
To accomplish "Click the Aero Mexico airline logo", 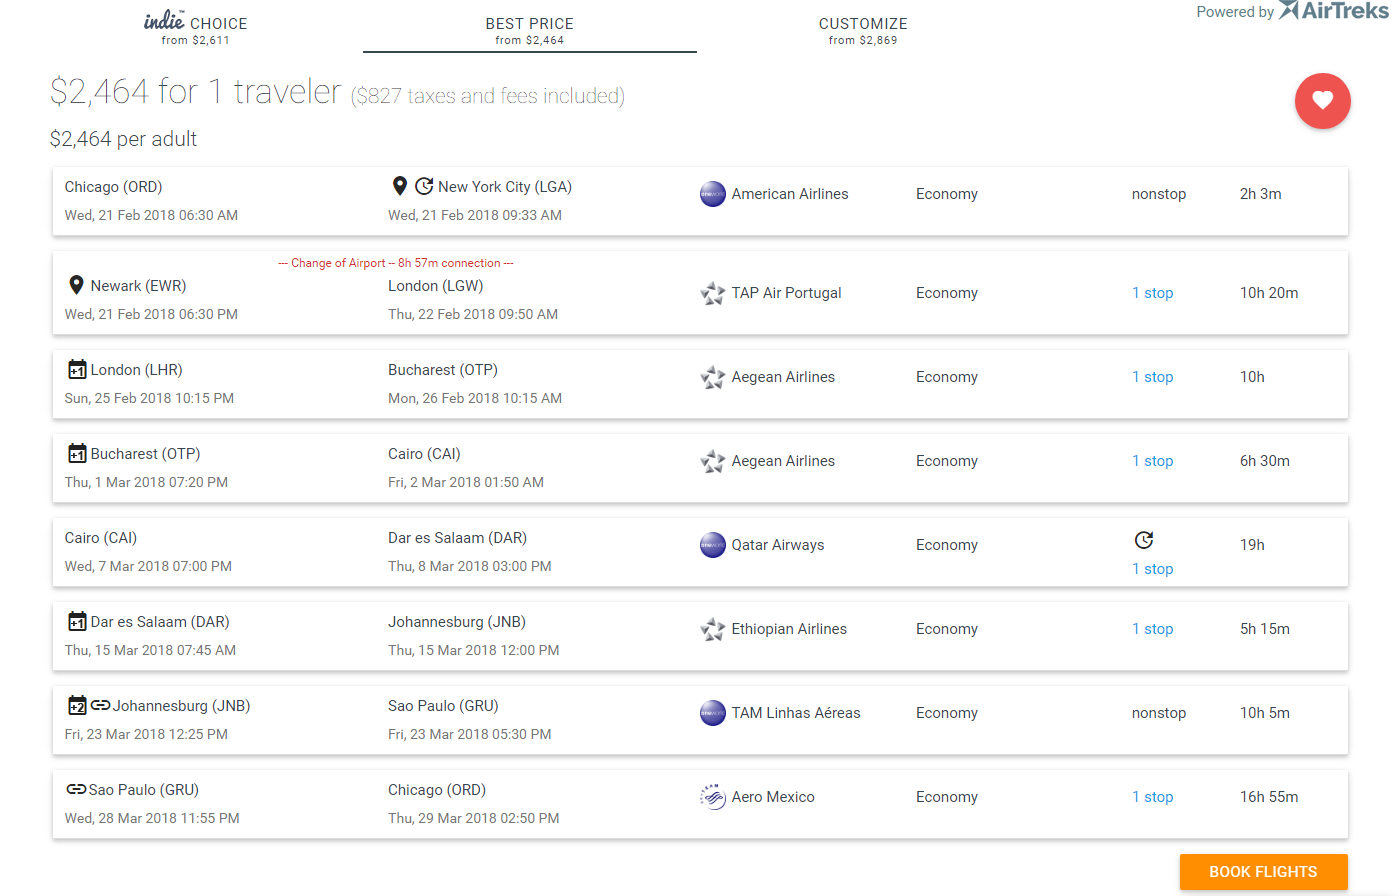I will [x=713, y=797].
